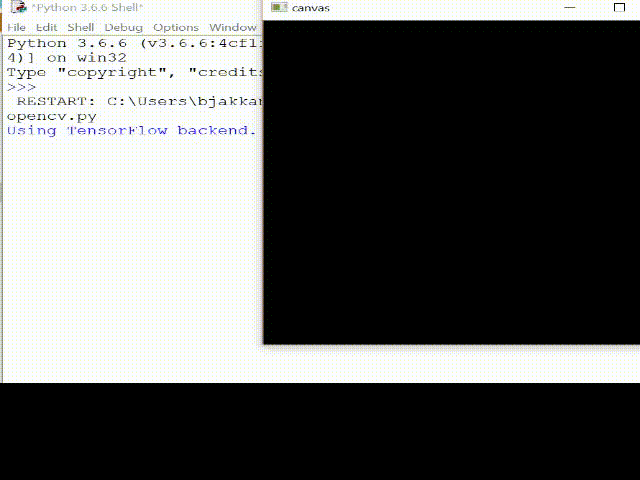
Task: Click the '>>>' prompt in the shell
Action: coord(22,87)
